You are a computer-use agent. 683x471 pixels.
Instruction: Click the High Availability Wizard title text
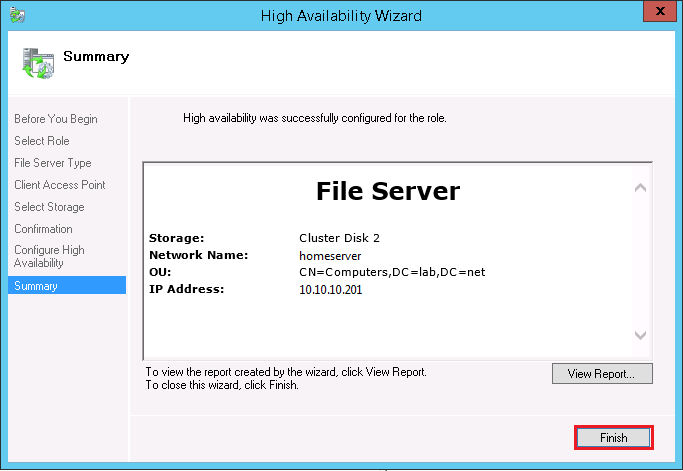pos(341,16)
